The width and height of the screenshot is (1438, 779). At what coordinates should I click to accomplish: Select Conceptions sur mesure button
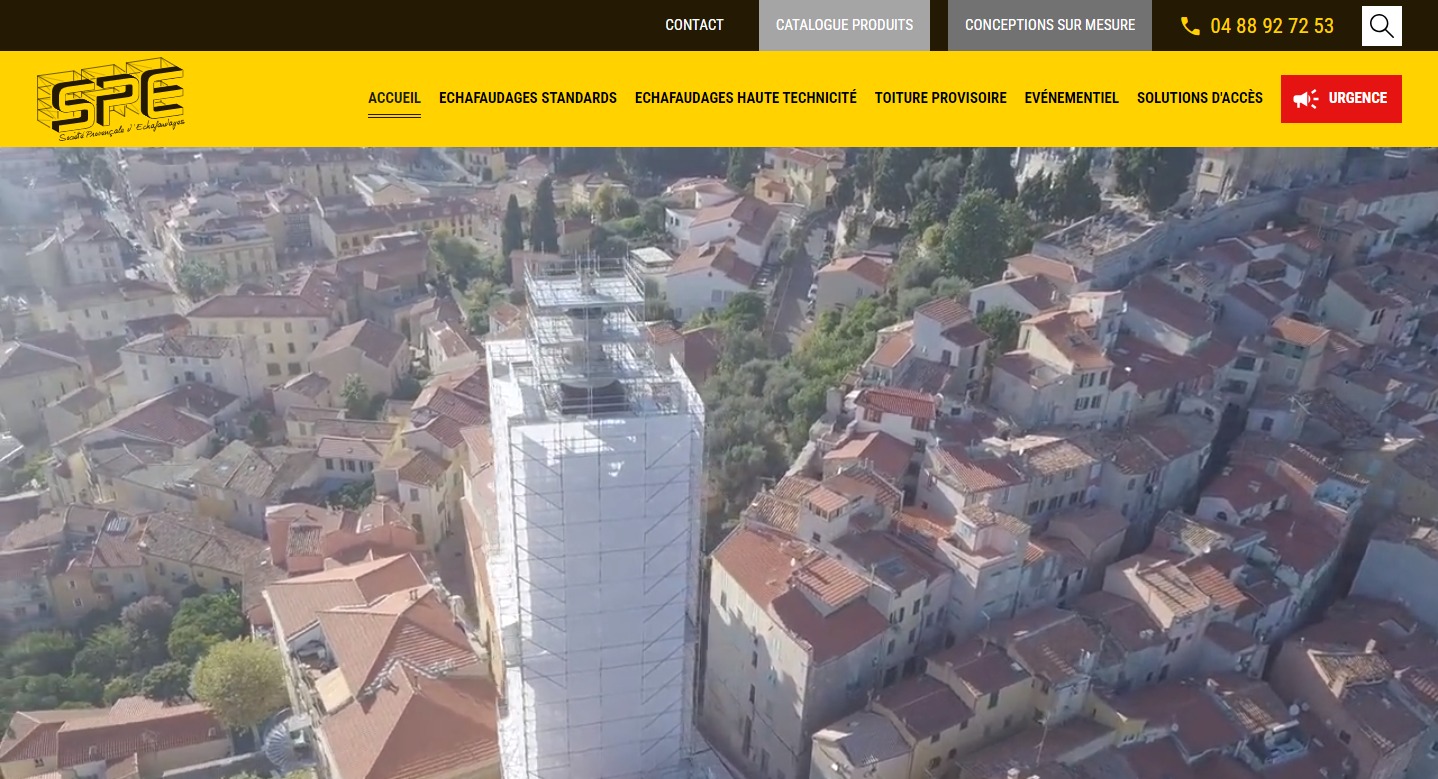[x=1049, y=25]
